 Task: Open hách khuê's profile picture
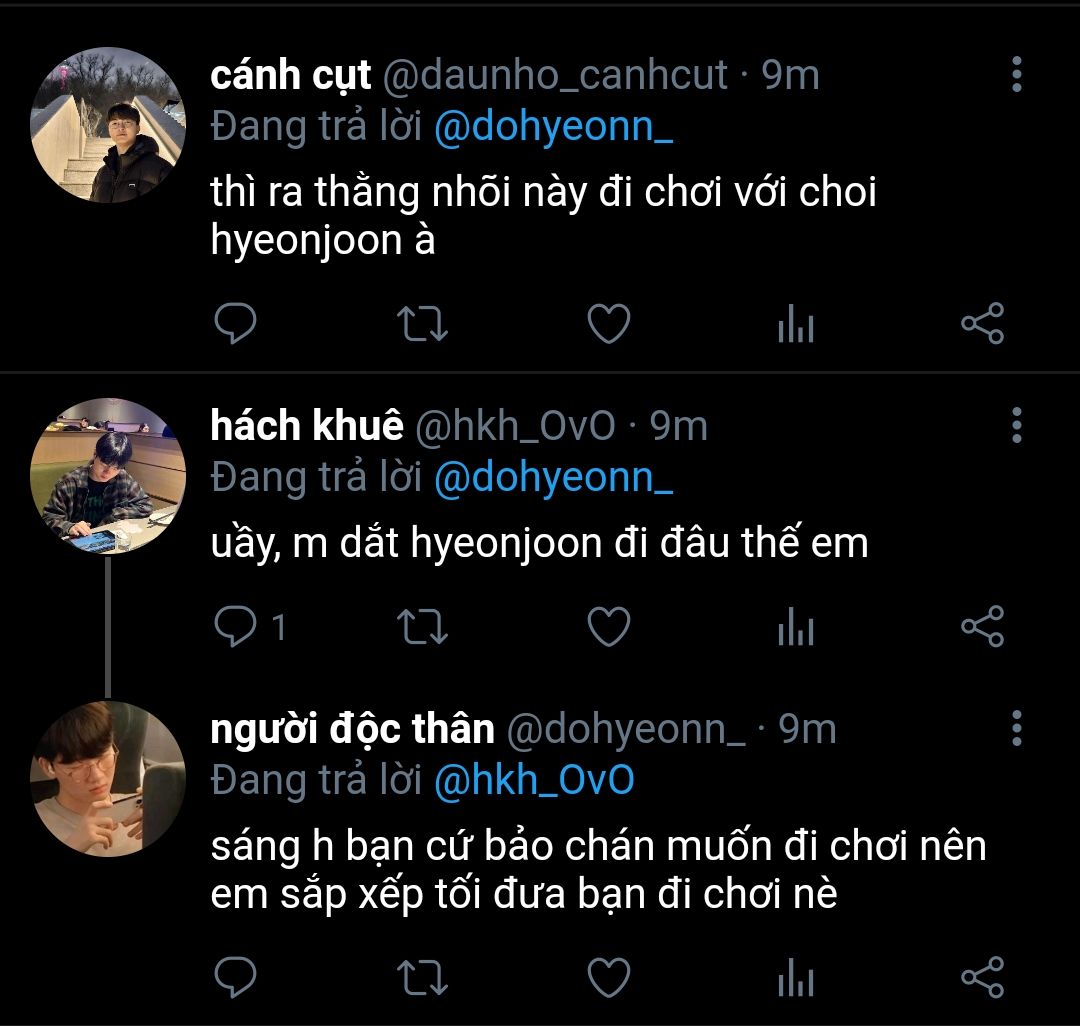(108, 476)
